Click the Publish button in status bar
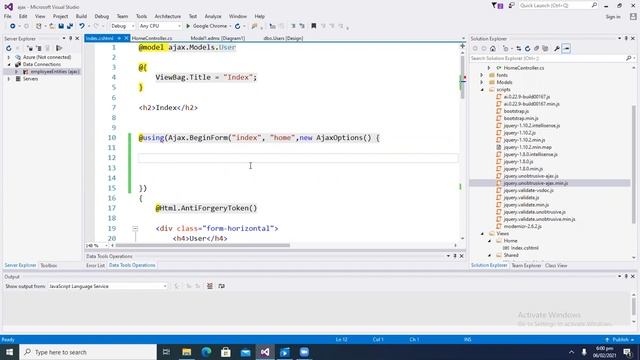The width and height of the screenshot is (640, 360). click(620, 340)
